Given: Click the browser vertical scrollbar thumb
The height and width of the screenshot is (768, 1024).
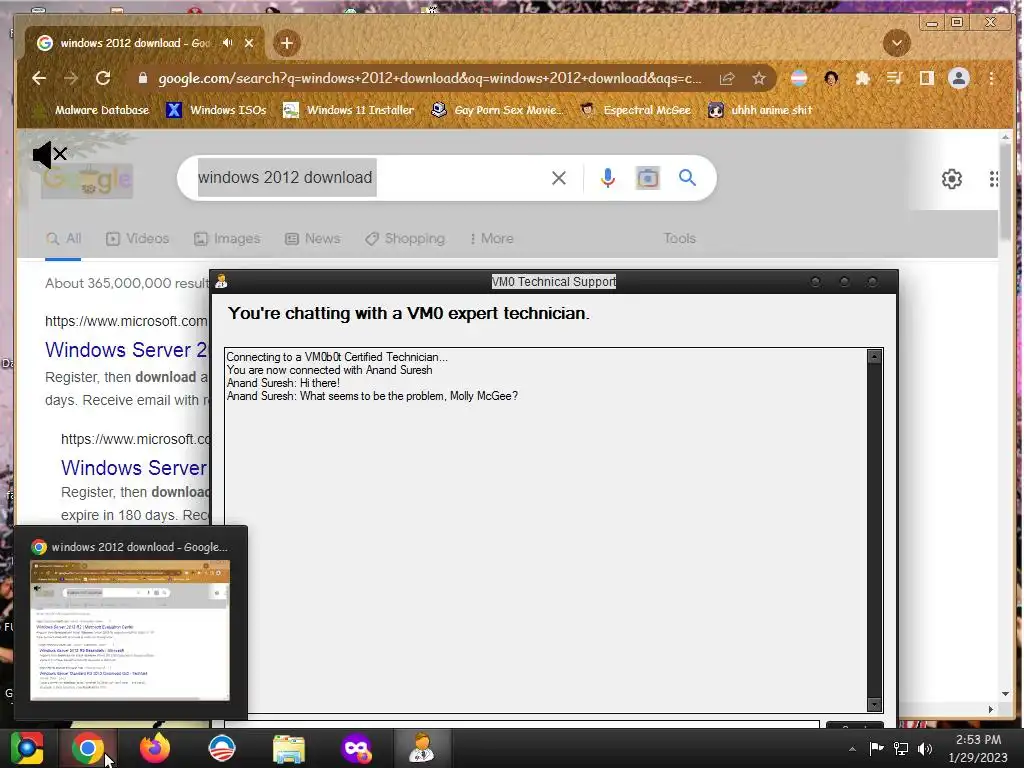Looking at the screenshot, I should coord(1005,191).
